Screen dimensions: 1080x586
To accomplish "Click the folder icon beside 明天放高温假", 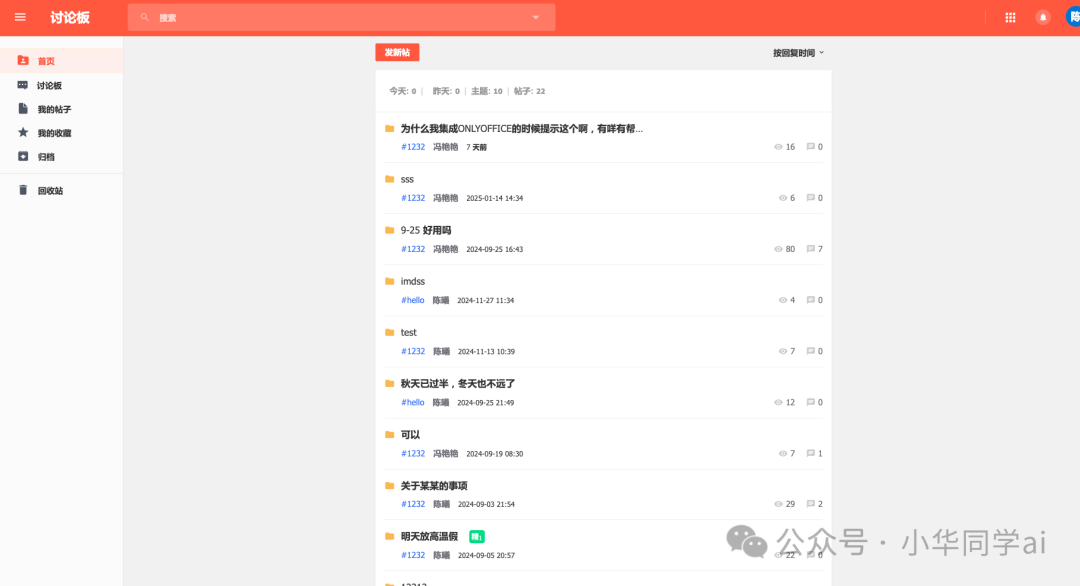I will tap(389, 536).
